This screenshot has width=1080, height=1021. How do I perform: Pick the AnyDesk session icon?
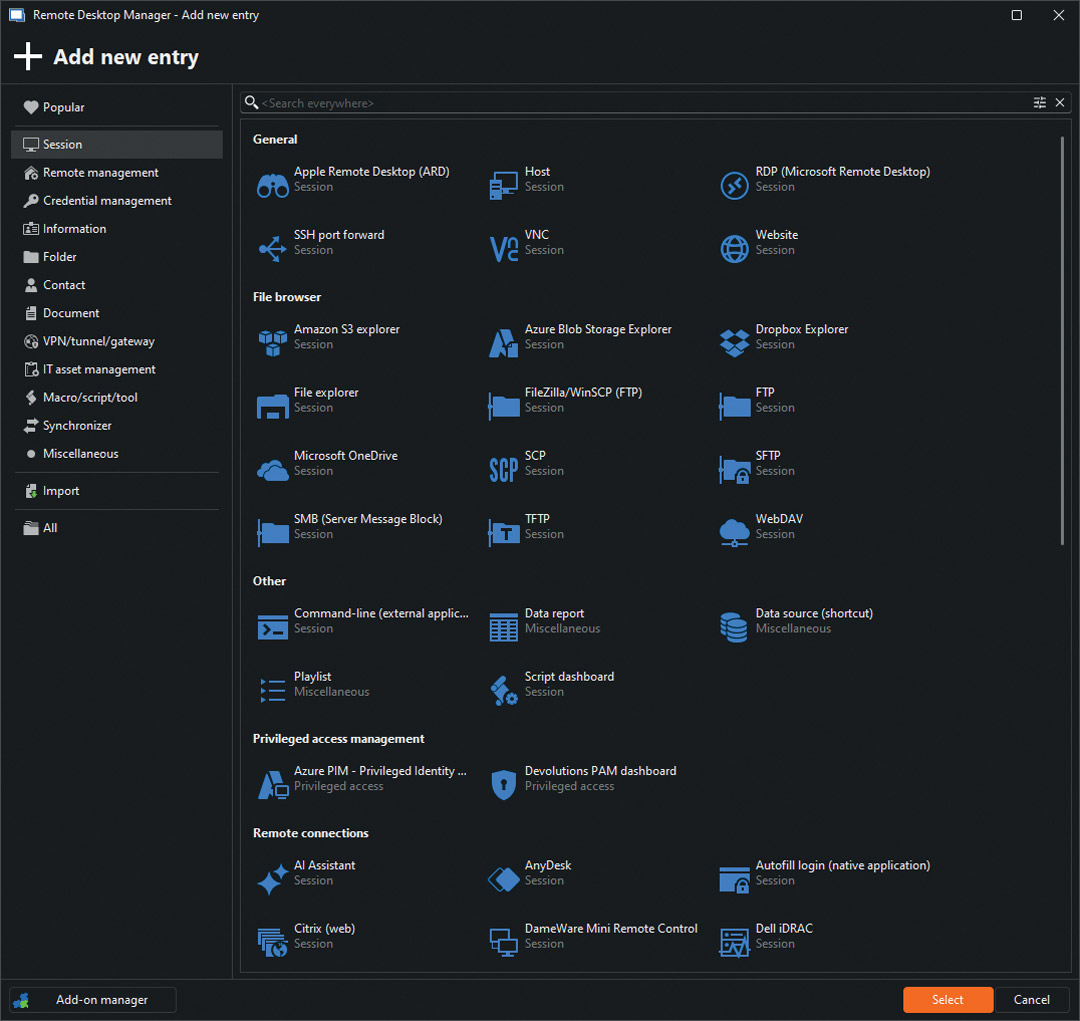pos(503,879)
